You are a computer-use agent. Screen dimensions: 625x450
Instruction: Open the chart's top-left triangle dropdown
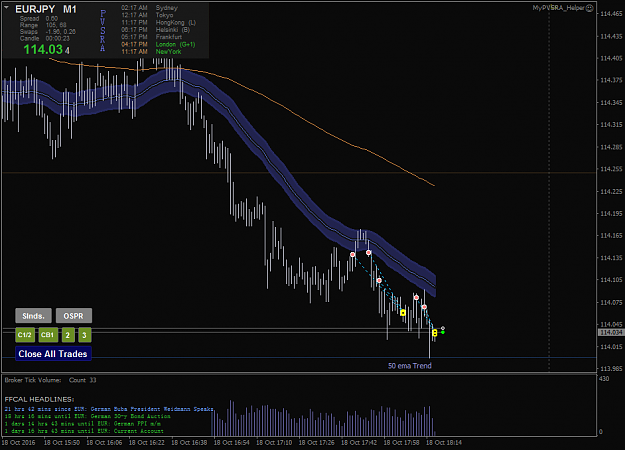point(6,7)
